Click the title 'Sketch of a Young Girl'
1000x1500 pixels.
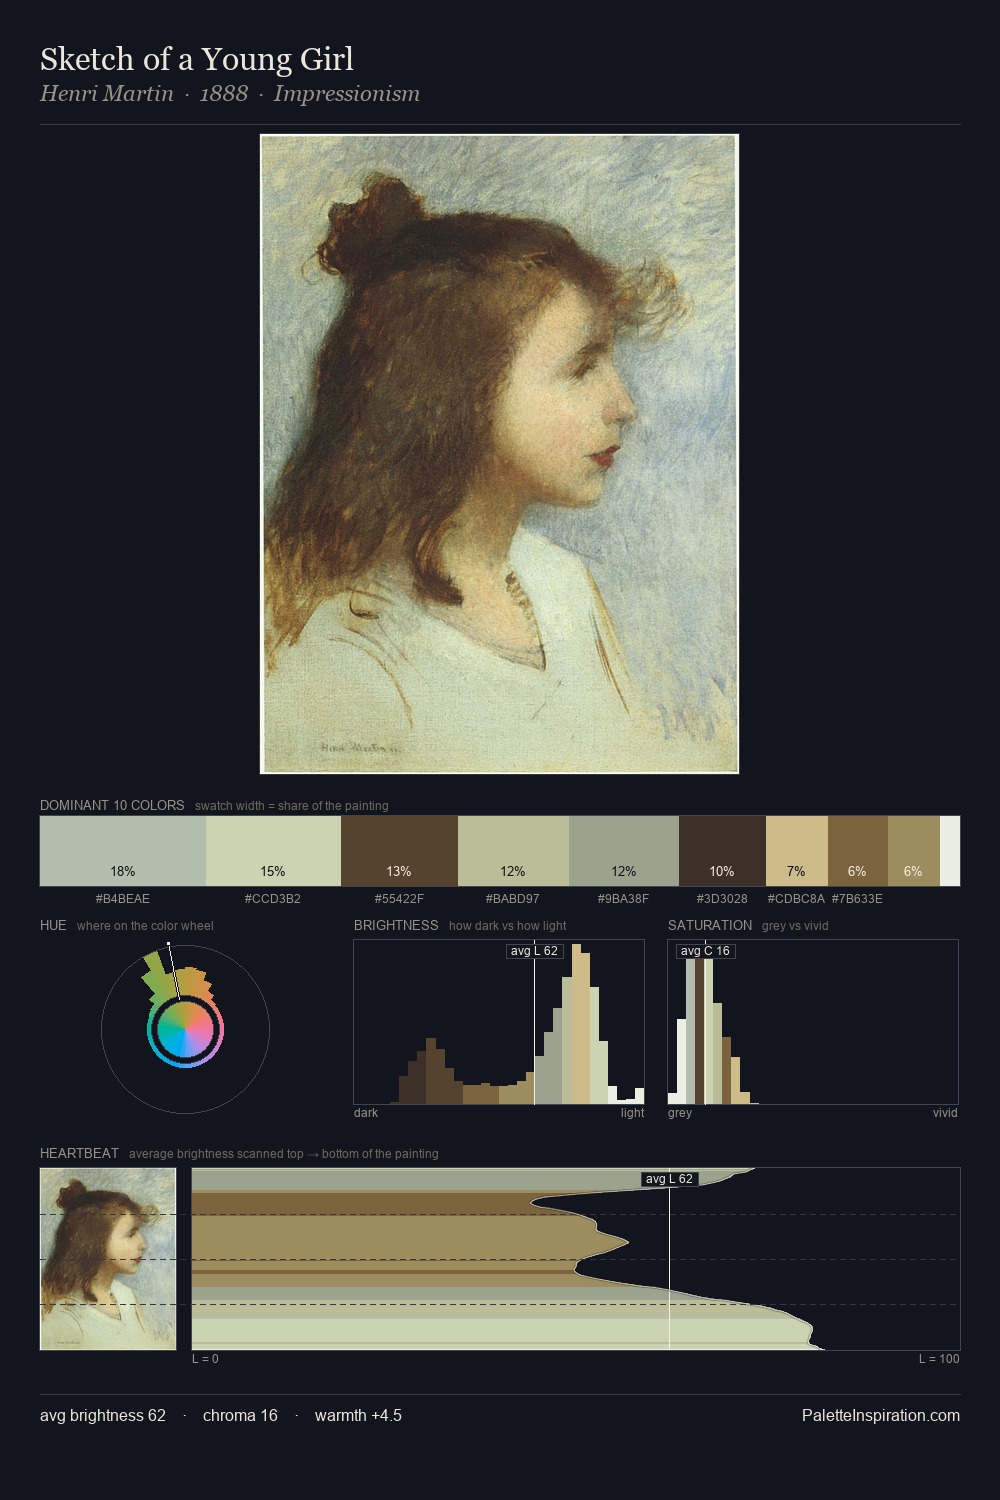(x=197, y=59)
